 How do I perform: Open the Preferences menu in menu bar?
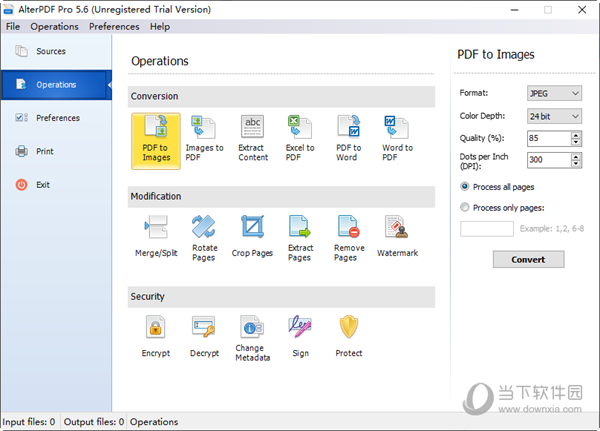(114, 26)
